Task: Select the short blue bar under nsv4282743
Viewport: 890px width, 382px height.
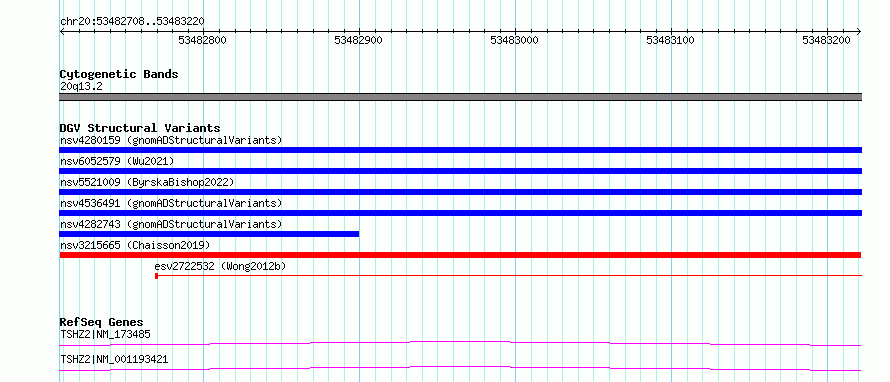Action: (x=209, y=234)
